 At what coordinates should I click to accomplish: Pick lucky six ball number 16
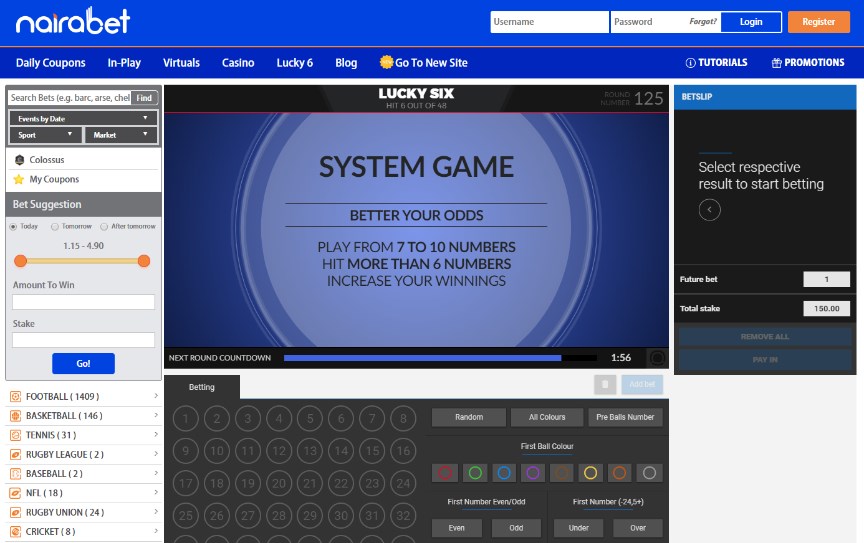click(403, 451)
